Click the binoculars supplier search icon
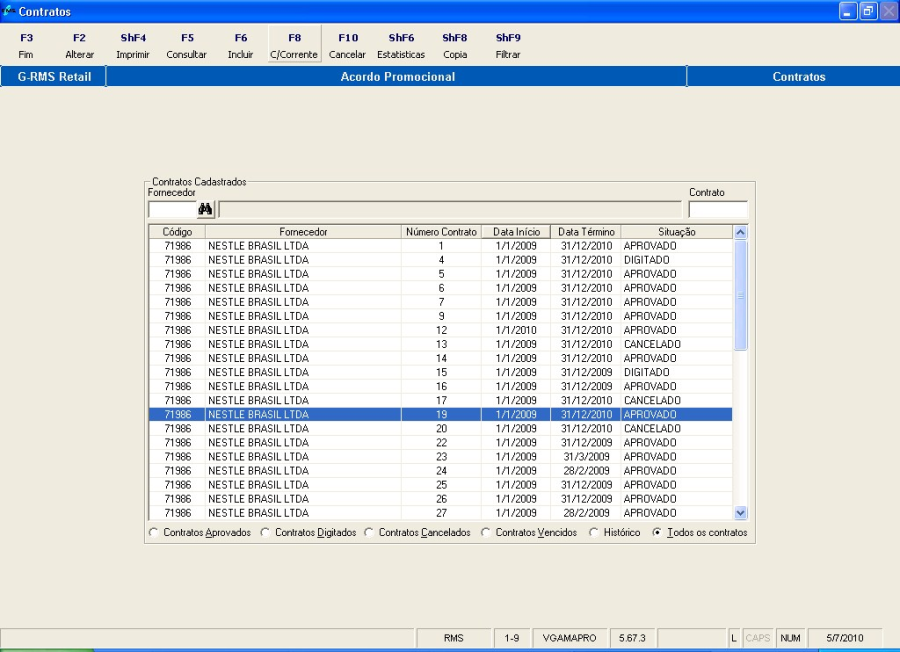The width and height of the screenshot is (900, 652). click(x=206, y=209)
